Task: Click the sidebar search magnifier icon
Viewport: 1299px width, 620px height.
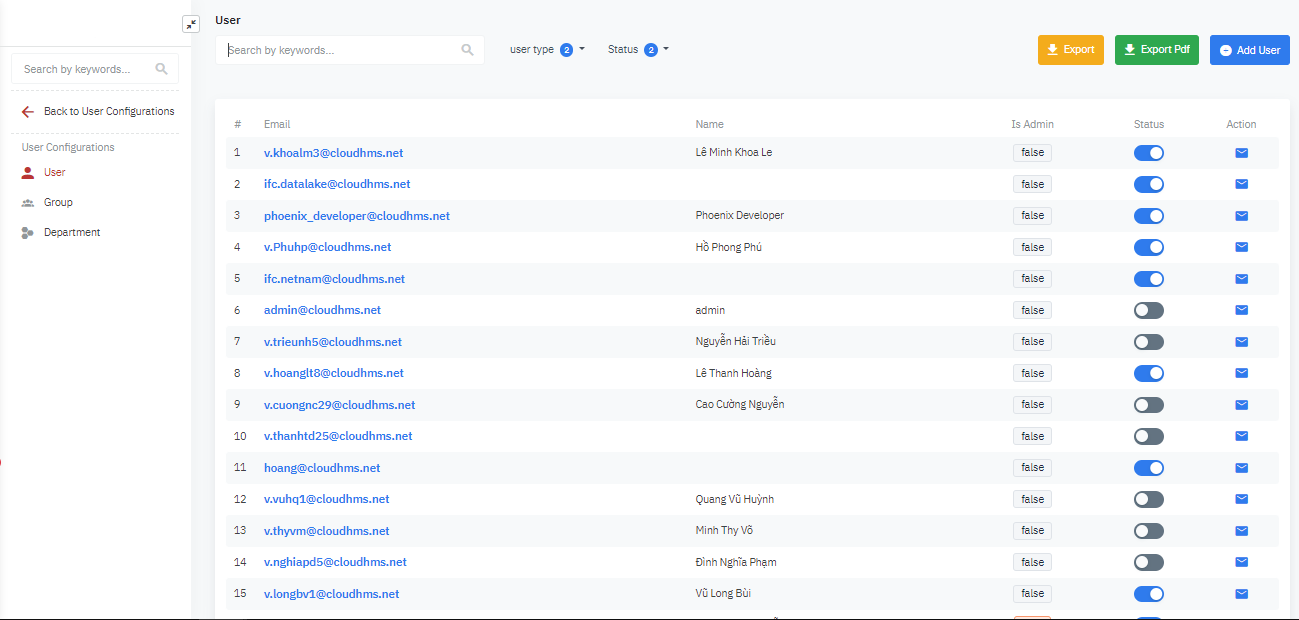Action: (162, 69)
